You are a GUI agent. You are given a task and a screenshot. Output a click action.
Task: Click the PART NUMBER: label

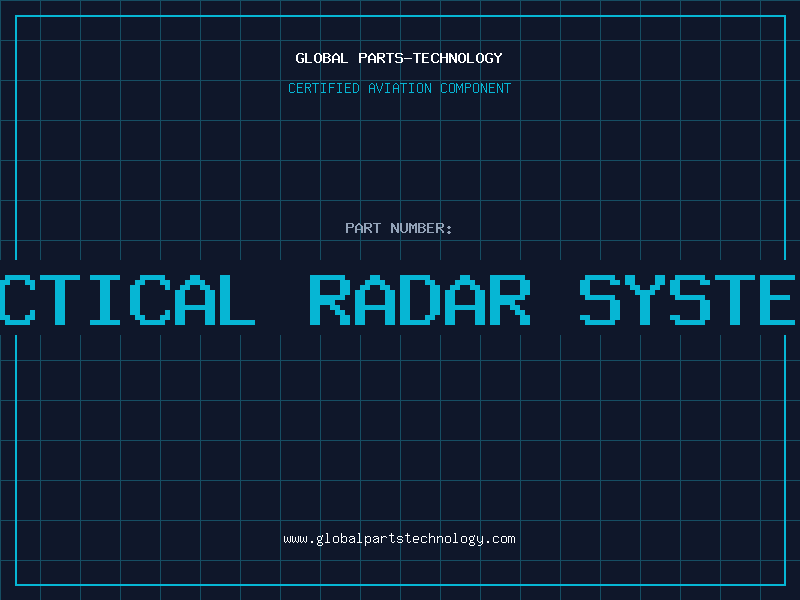pyautogui.click(x=398, y=228)
